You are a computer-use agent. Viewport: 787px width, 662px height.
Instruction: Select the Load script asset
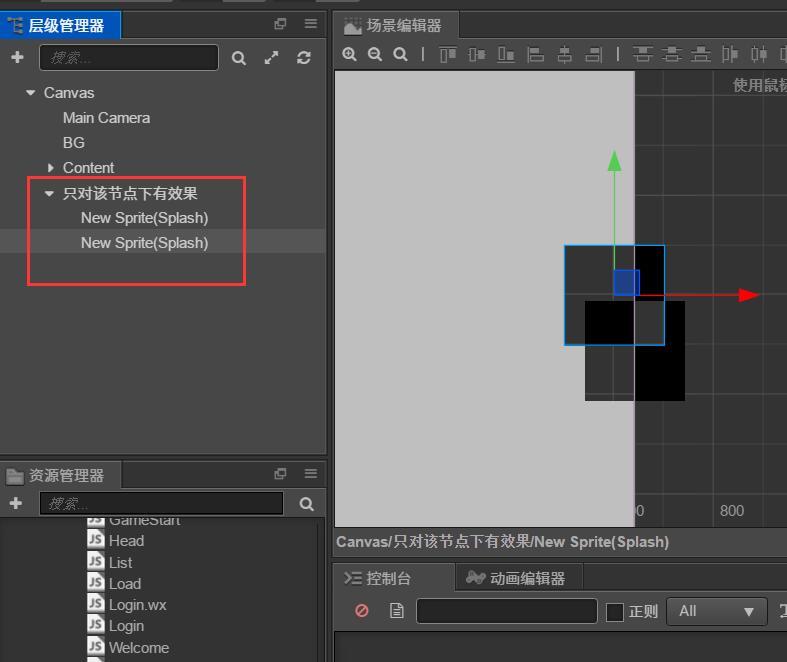[125, 584]
